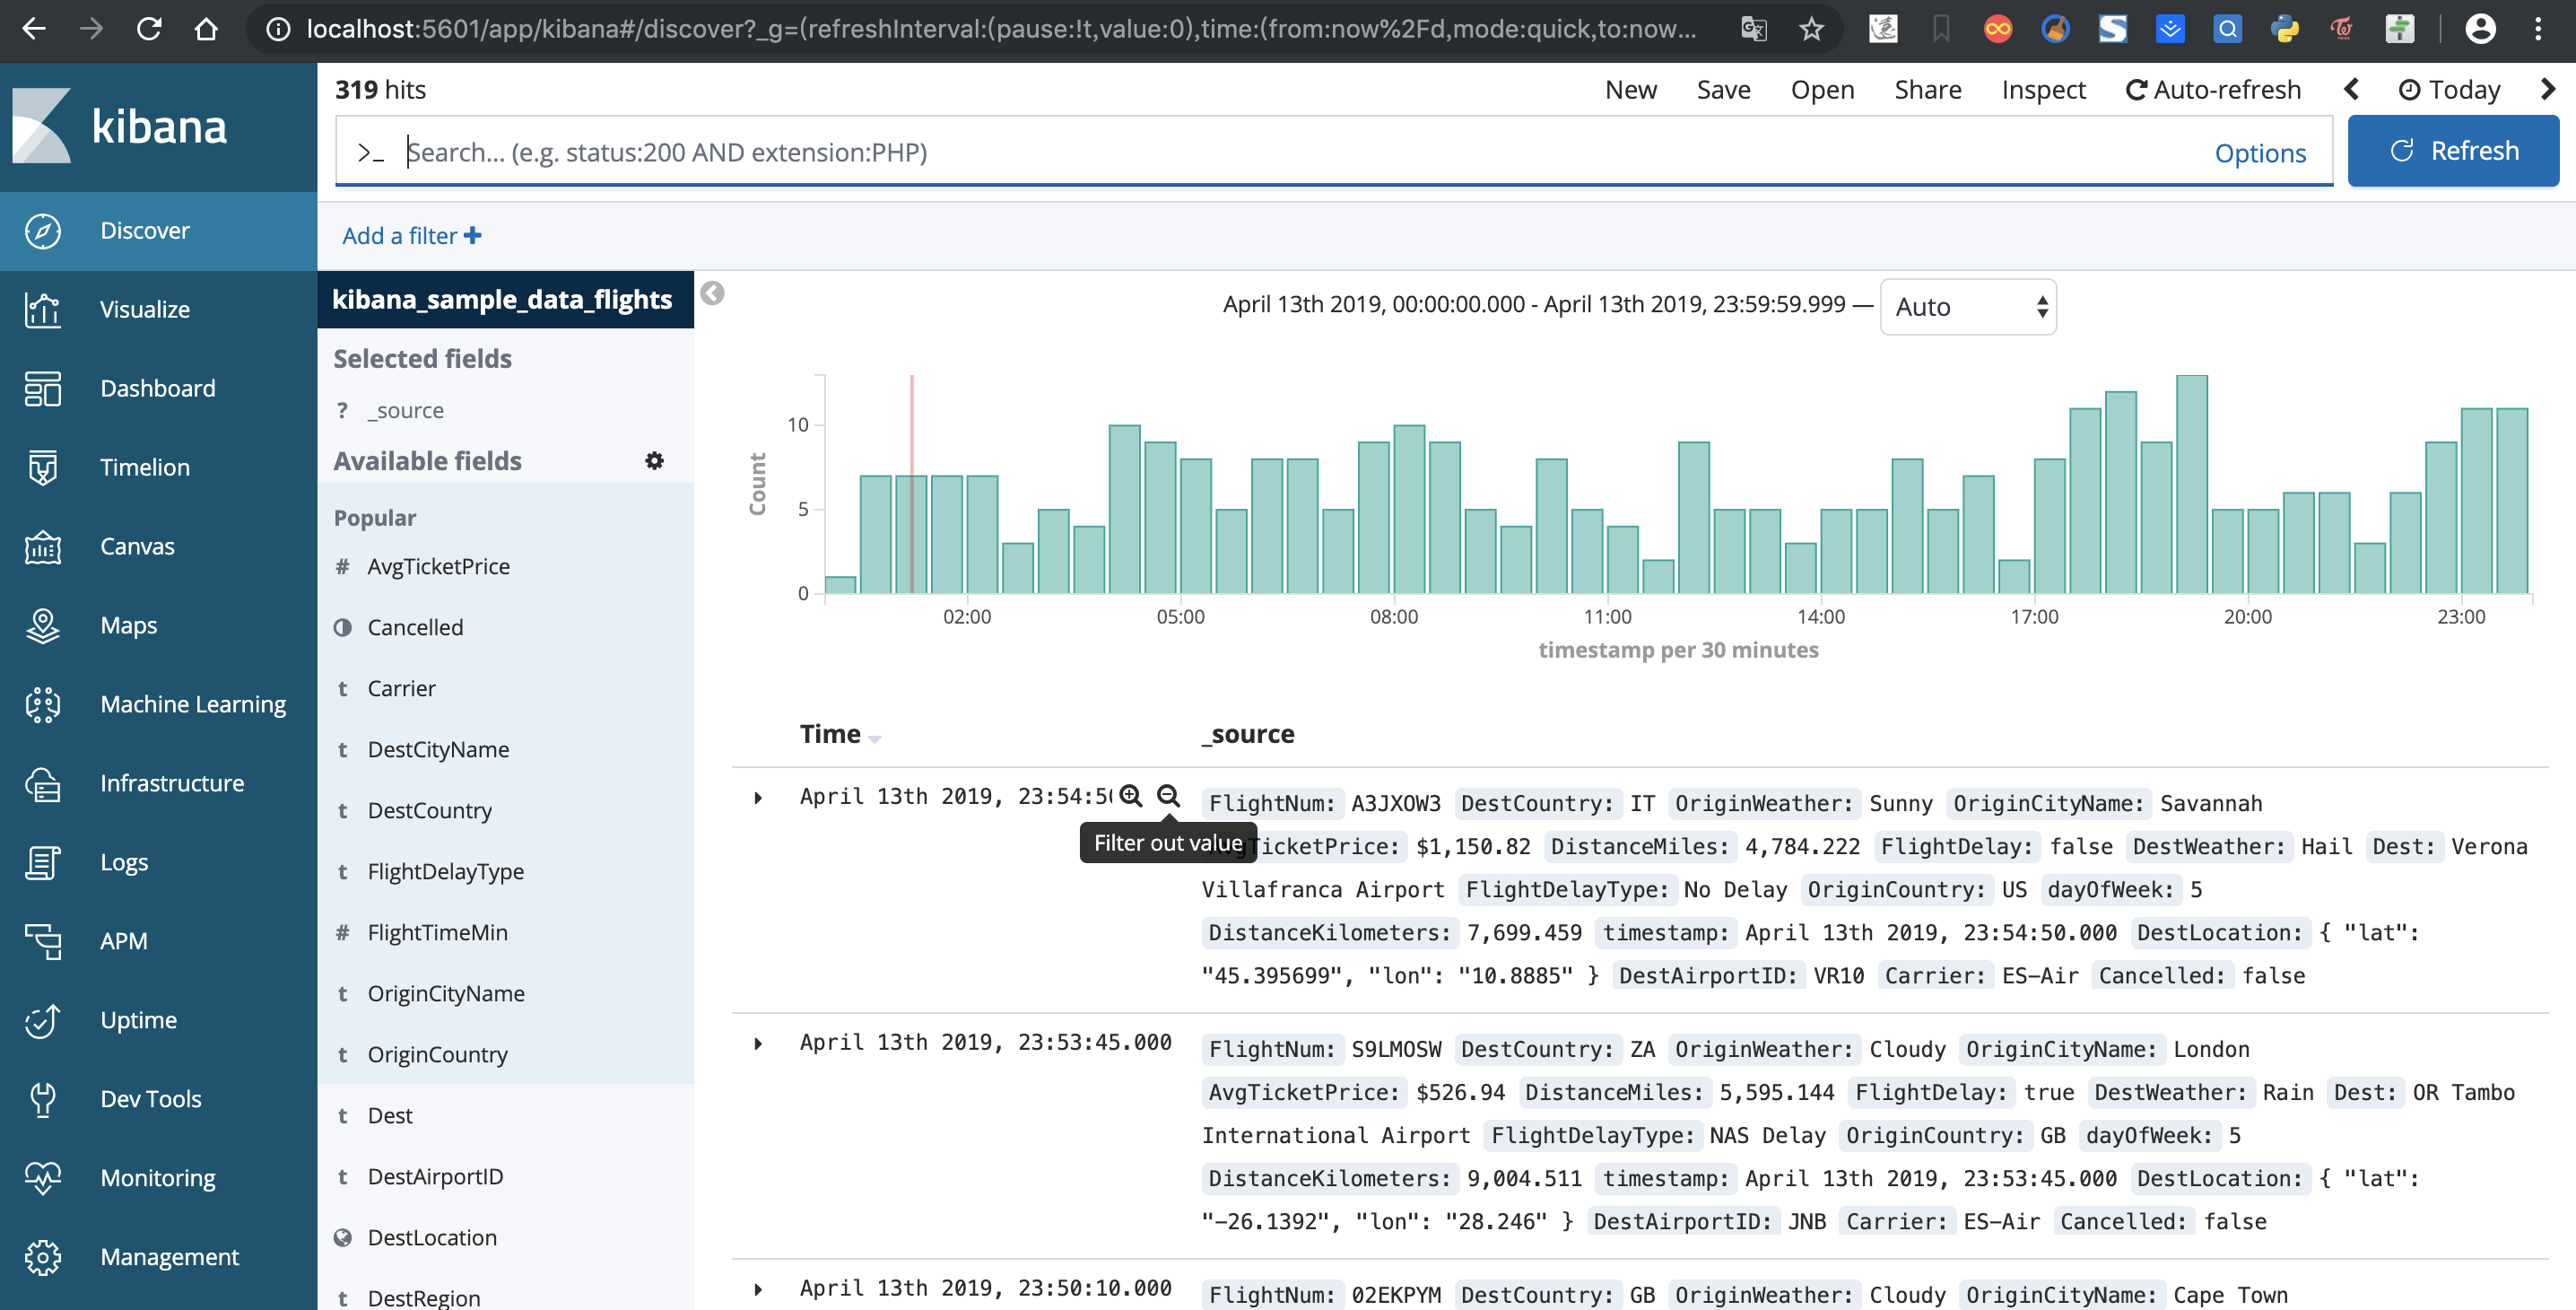2576x1310 pixels.
Task: Click the Filter for value magnifier plus icon
Action: [1131, 796]
